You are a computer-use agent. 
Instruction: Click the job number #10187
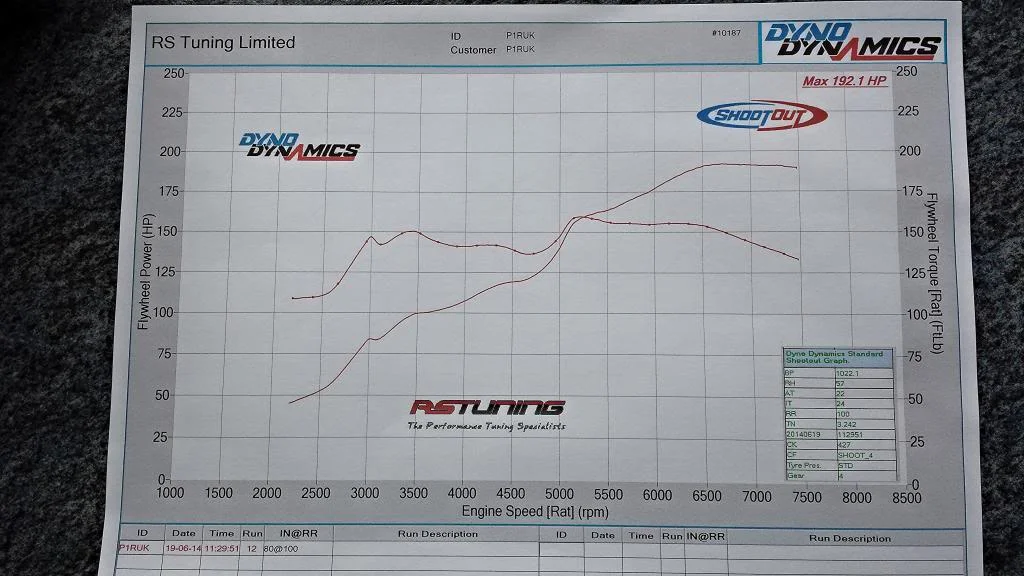coord(726,33)
